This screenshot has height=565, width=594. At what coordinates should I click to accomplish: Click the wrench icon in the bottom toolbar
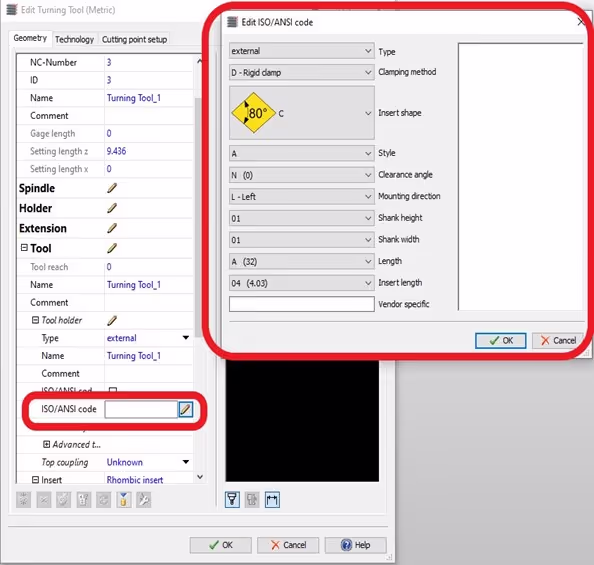click(x=144, y=500)
